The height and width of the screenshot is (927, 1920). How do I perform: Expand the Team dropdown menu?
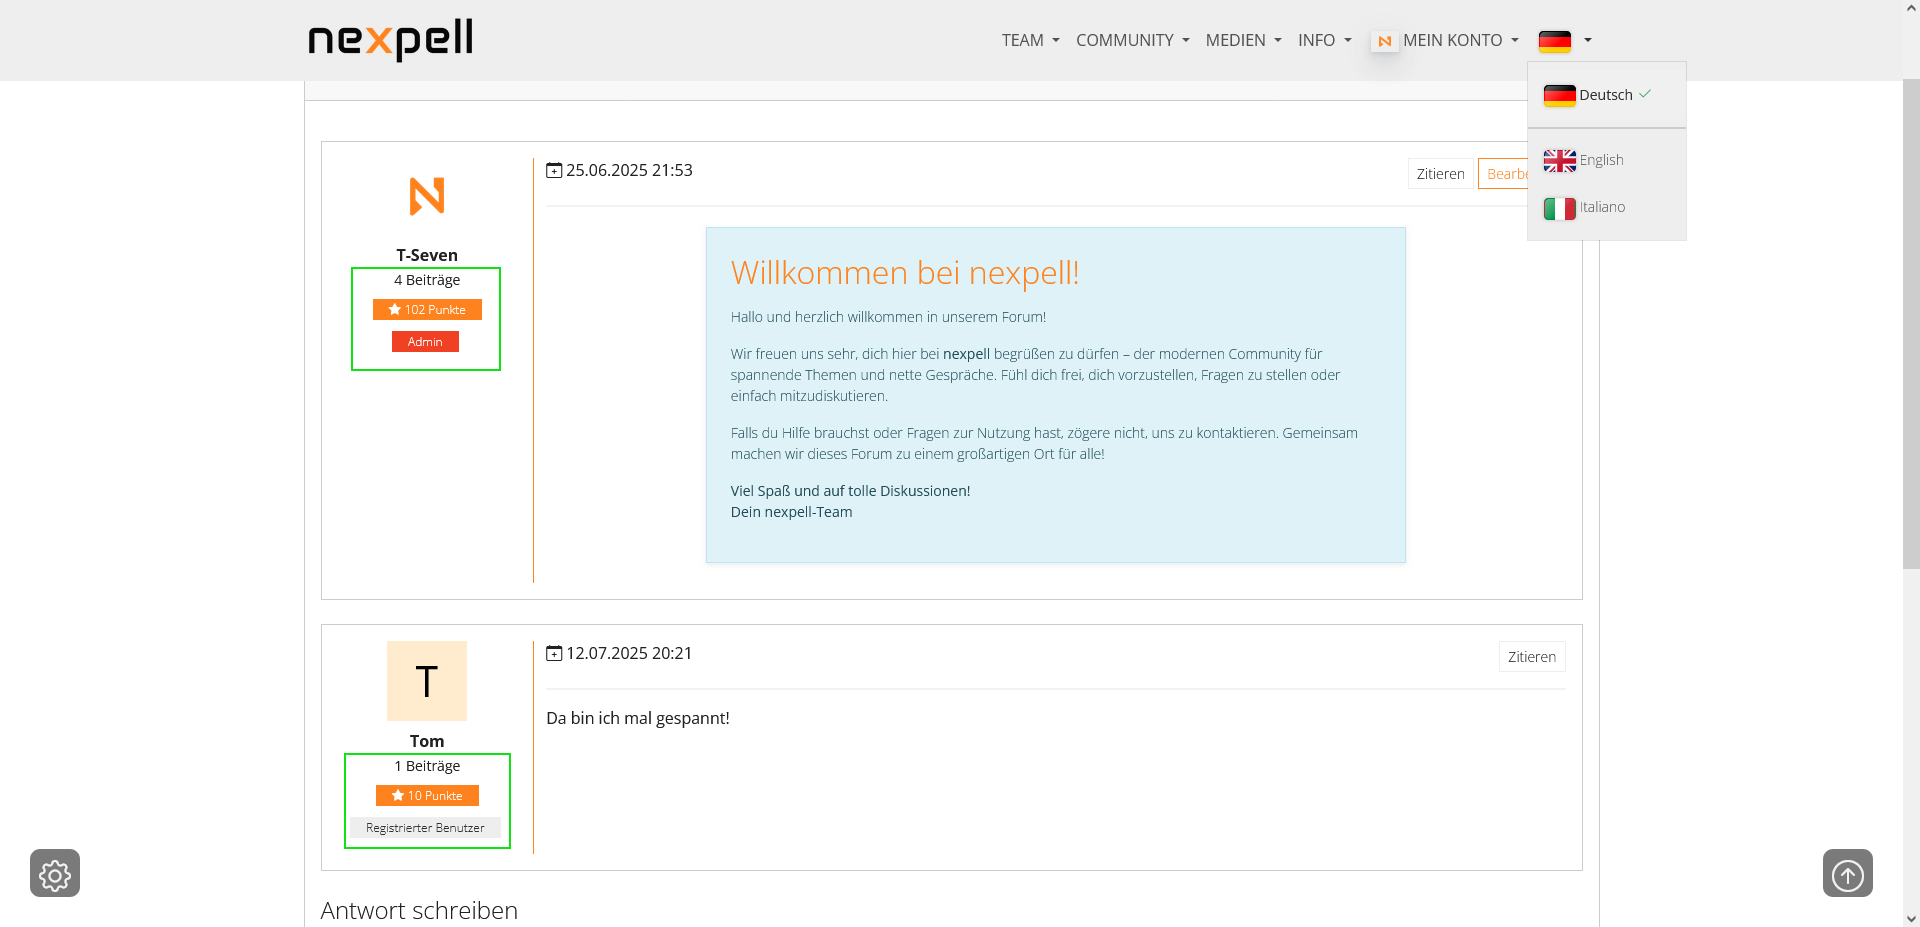tap(1030, 41)
